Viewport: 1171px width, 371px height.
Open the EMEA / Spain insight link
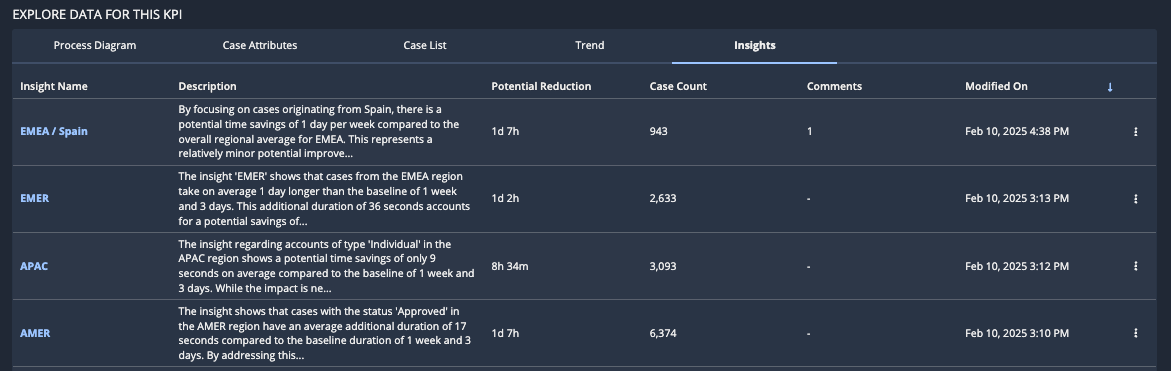[54, 131]
